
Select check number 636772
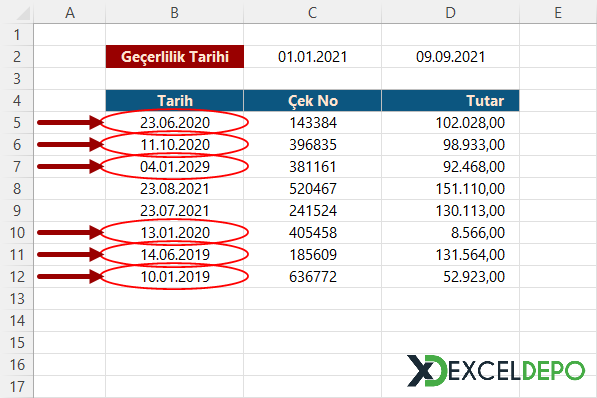point(313,277)
